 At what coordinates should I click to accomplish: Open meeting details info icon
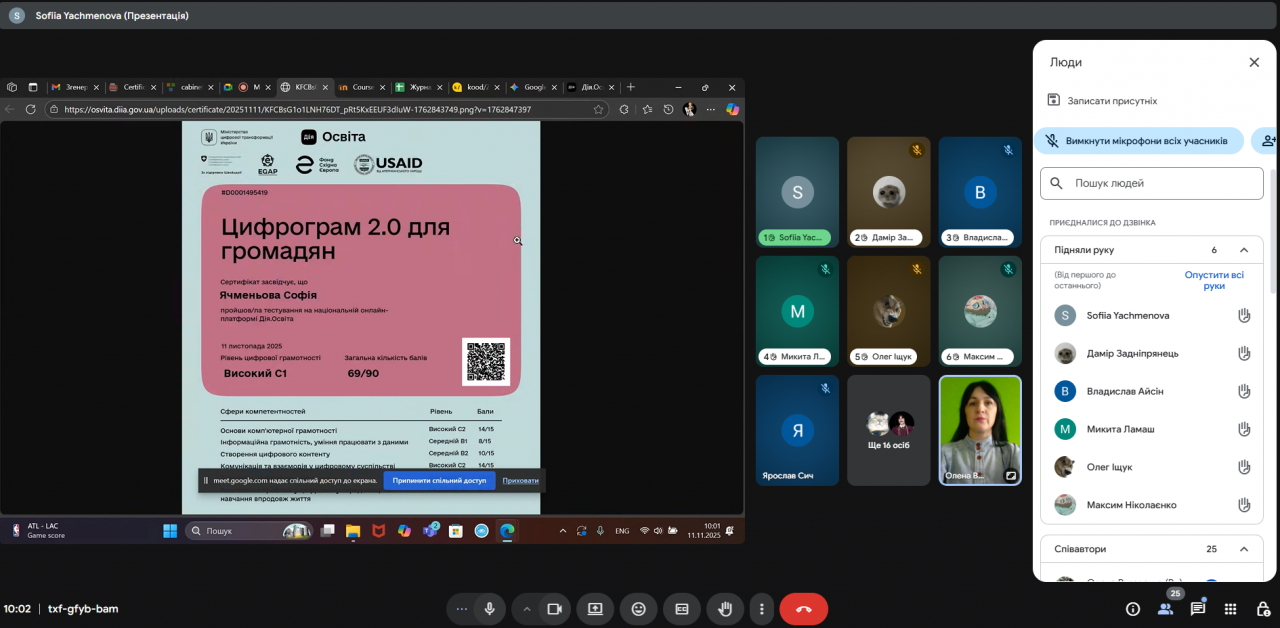click(1133, 608)
